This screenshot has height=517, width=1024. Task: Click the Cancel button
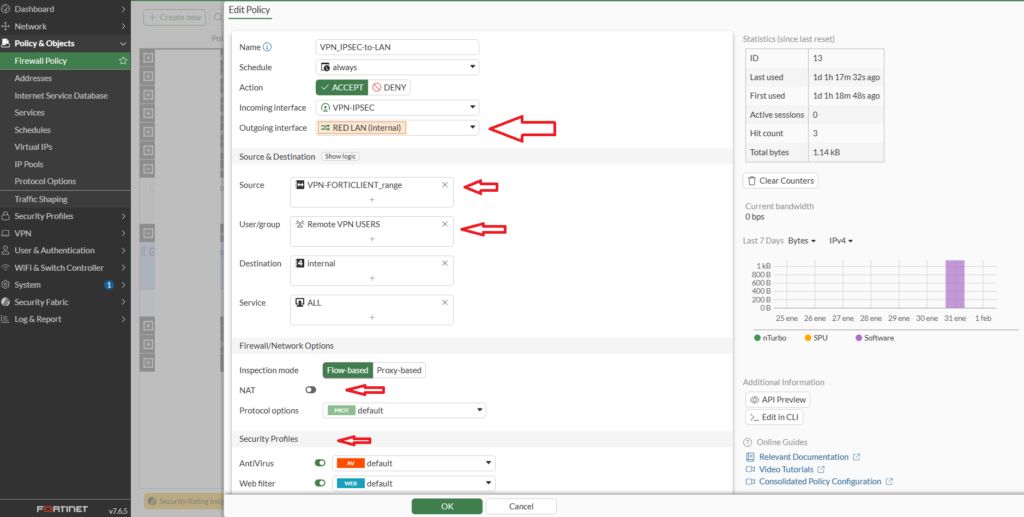(521, 507)
